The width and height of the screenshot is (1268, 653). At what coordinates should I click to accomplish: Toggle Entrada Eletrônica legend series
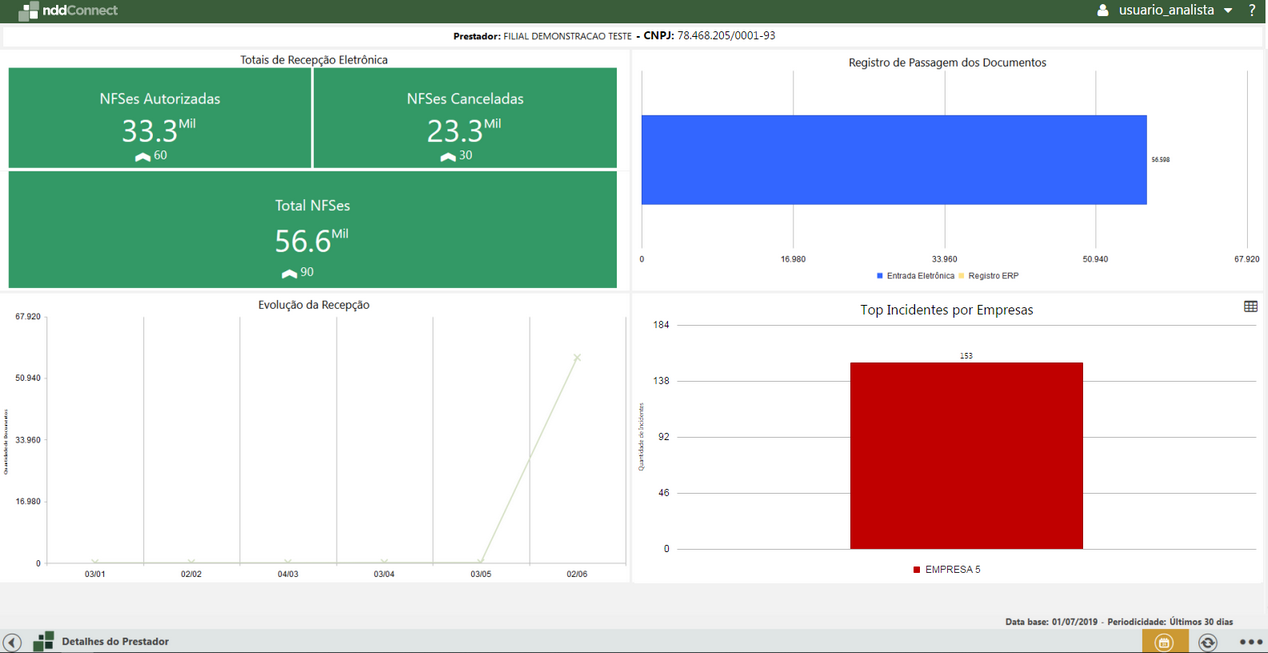(915, 275)
